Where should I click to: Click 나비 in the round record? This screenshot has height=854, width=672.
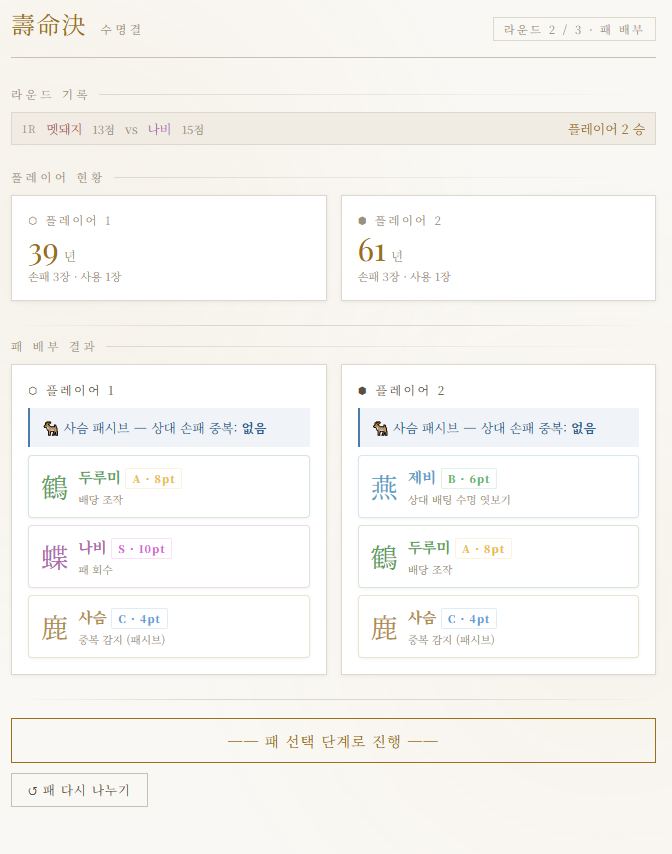pyautogui.click(x=159, y=129)
